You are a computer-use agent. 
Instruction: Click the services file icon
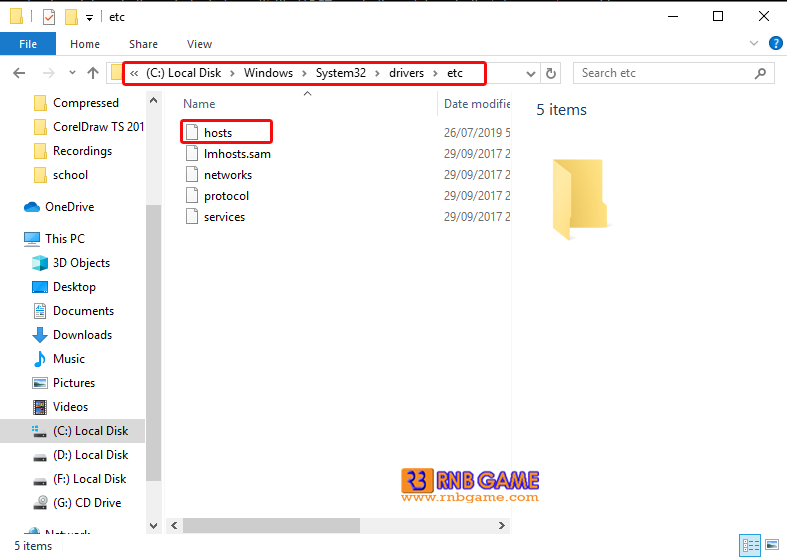192,217
